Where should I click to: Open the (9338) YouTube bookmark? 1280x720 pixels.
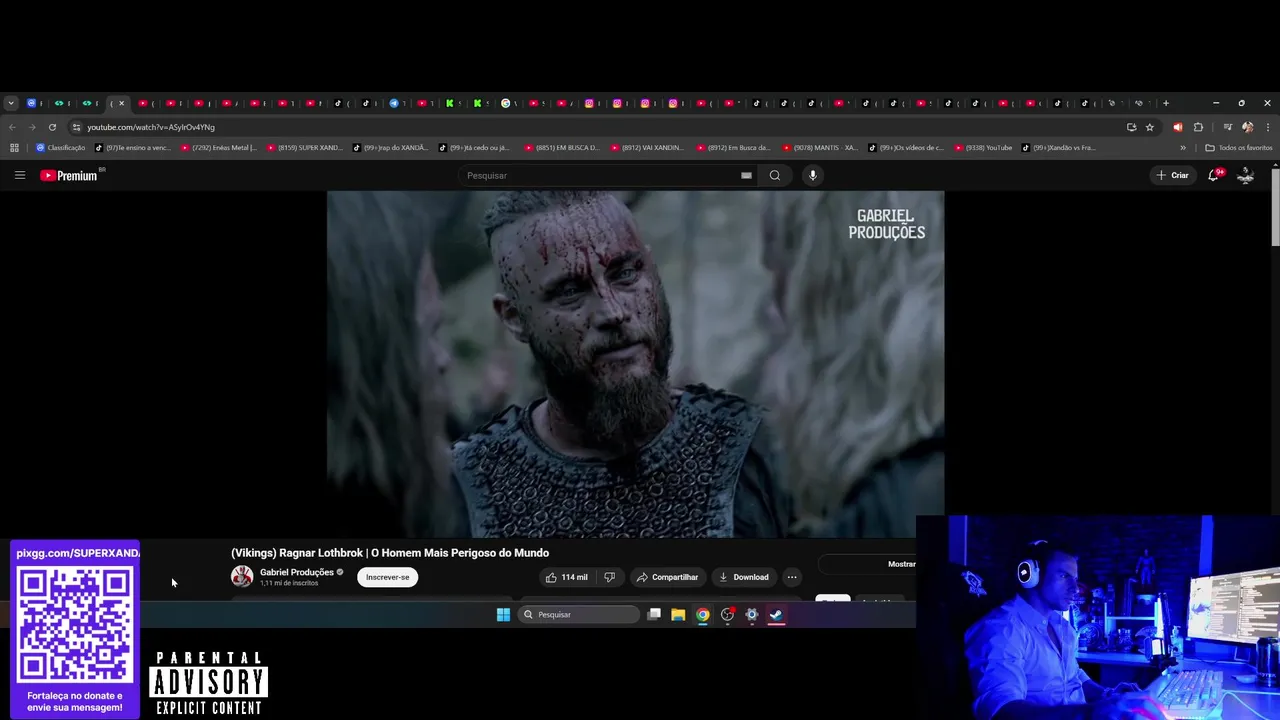(x=983, y=148)
